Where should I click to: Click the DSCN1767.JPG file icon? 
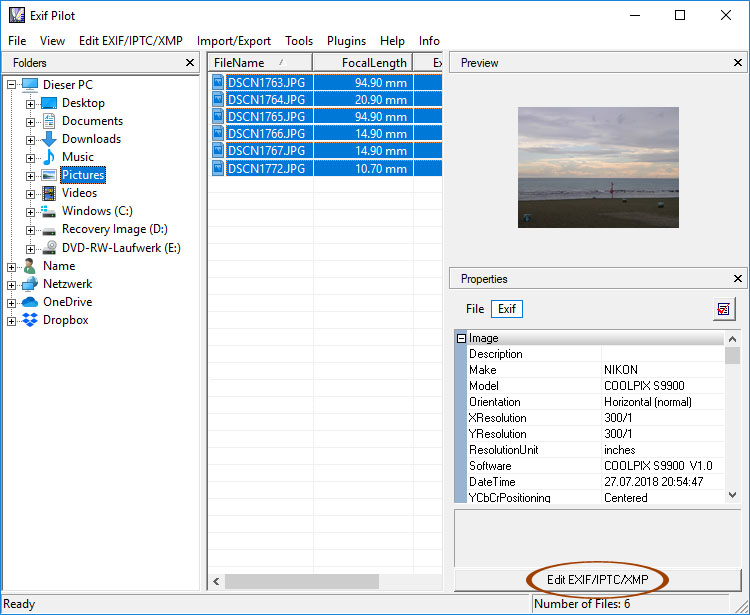point(218,151)
